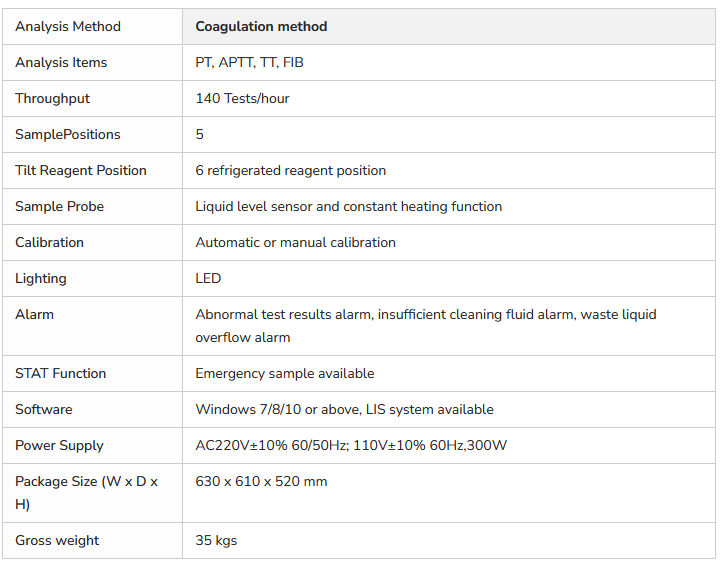Click the "Lighting" row label
This screenshot has width=721, height=568.
tap(41, 279)
